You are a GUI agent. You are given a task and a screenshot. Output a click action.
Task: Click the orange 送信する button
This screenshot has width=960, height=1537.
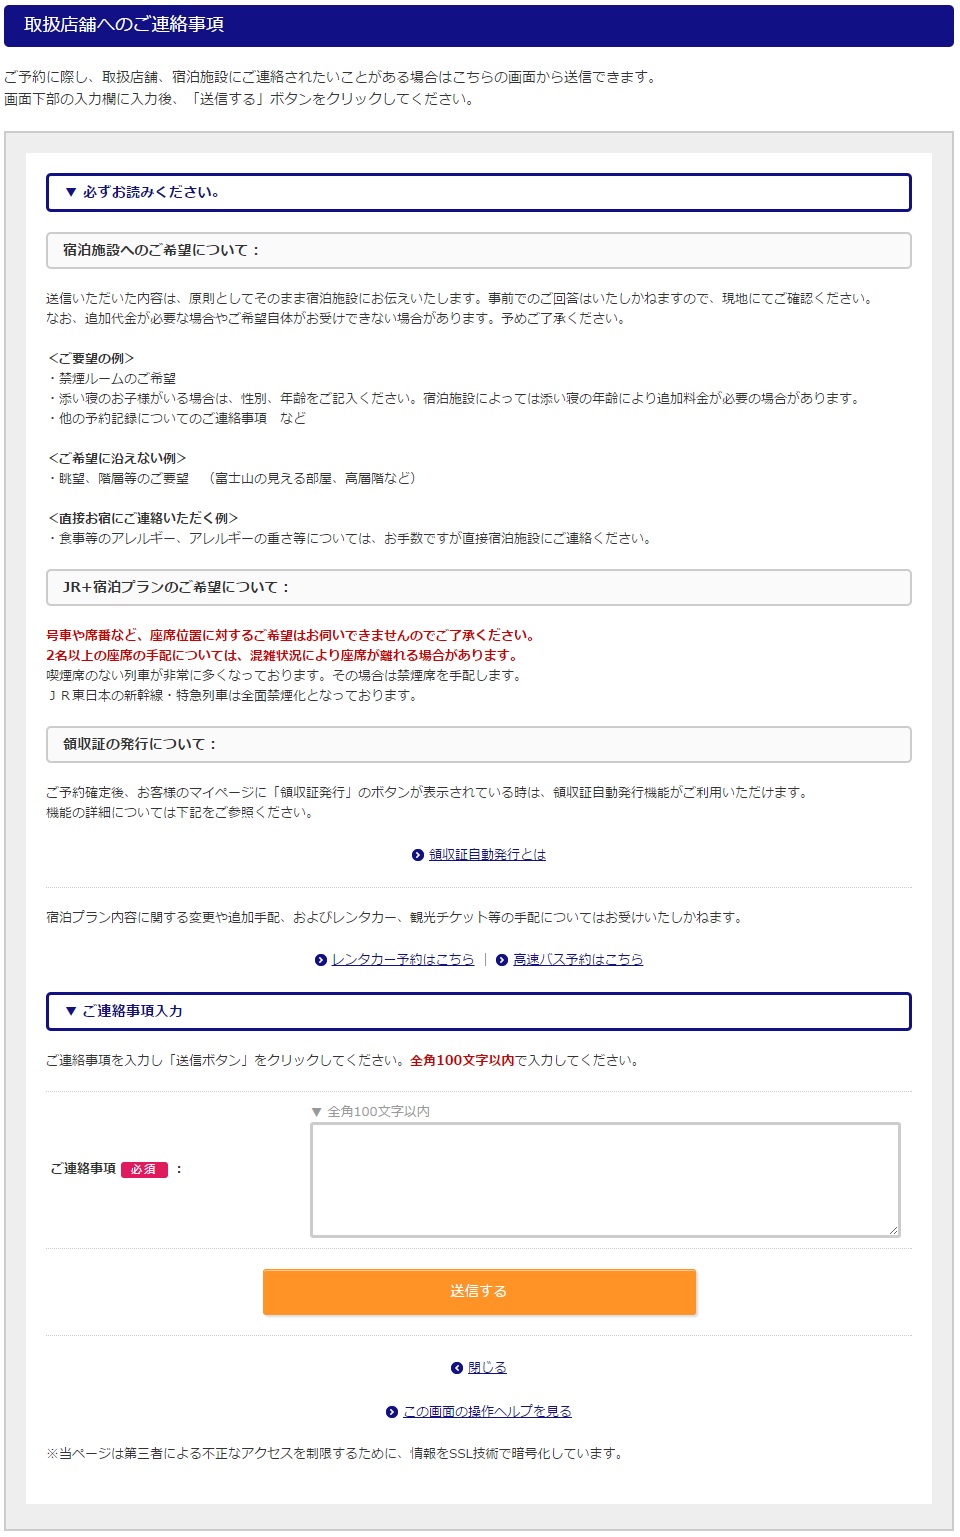(x=479, y=1292)
